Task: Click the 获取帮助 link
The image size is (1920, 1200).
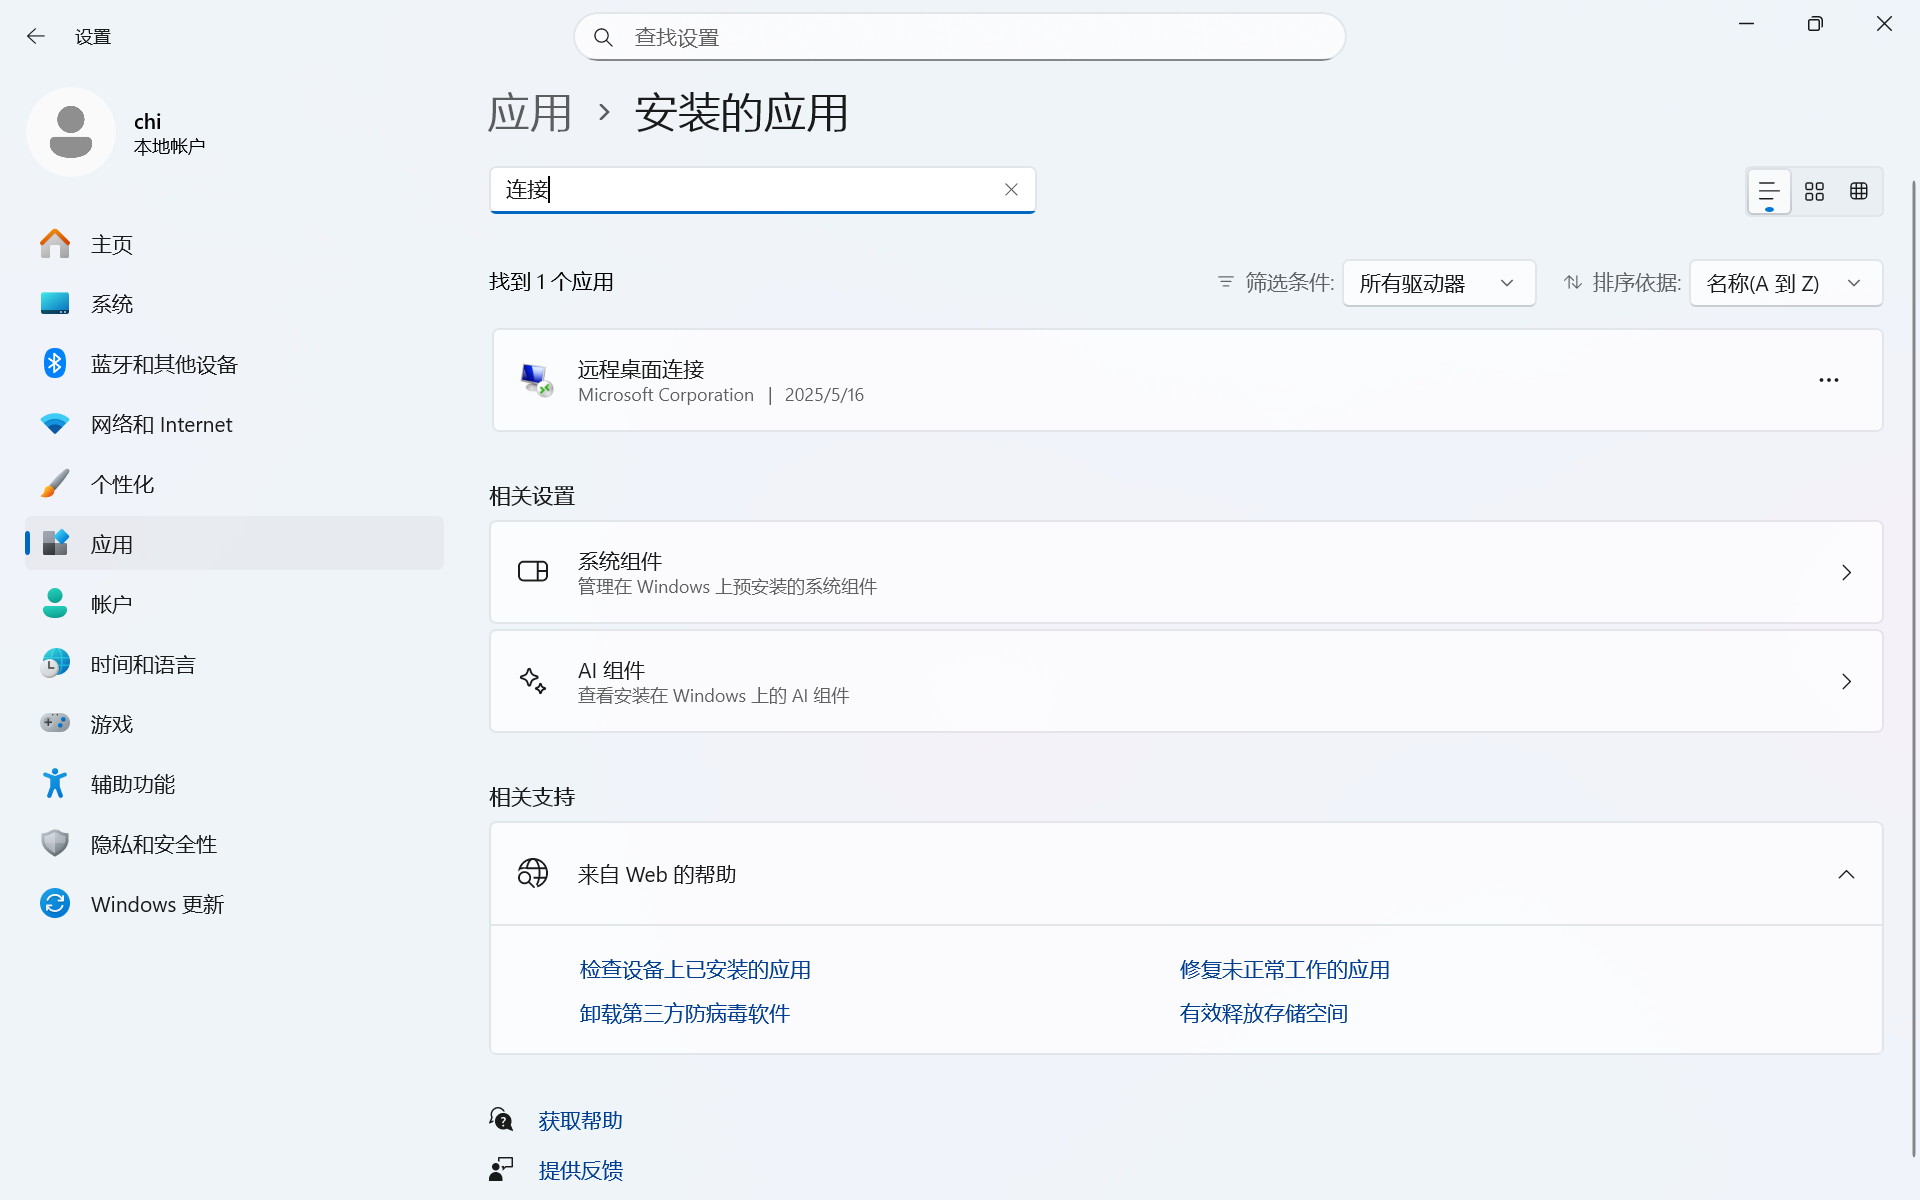Action: tap(580, 1121)
